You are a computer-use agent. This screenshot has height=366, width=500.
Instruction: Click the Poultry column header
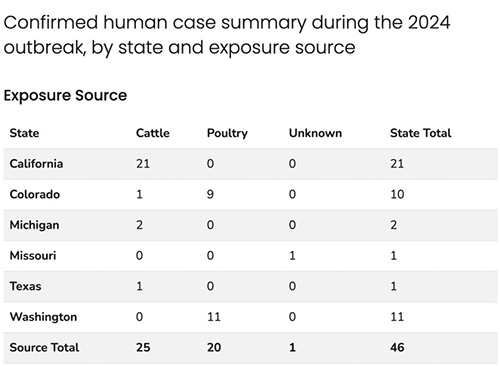[x=227, y=133]
